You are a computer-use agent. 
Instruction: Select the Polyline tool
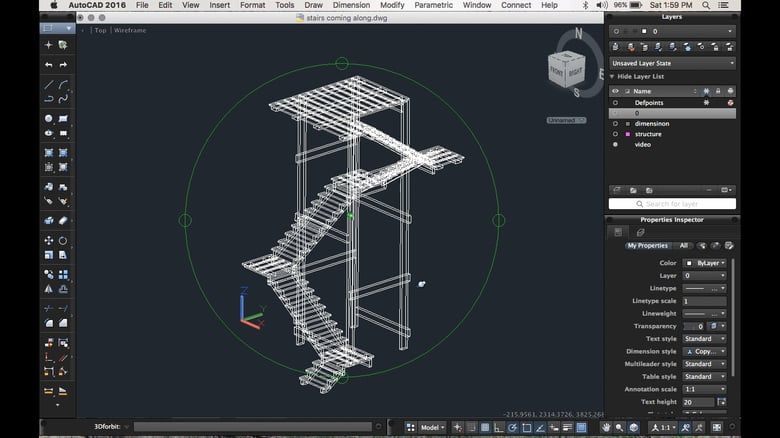48,99
